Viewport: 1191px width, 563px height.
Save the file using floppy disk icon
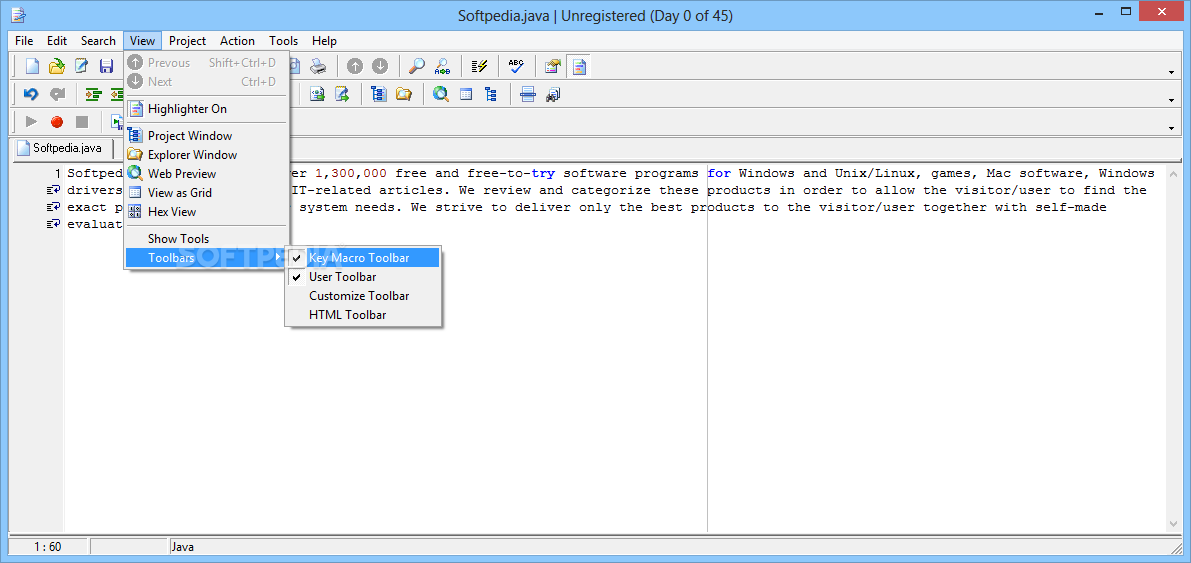pos(106,66)
